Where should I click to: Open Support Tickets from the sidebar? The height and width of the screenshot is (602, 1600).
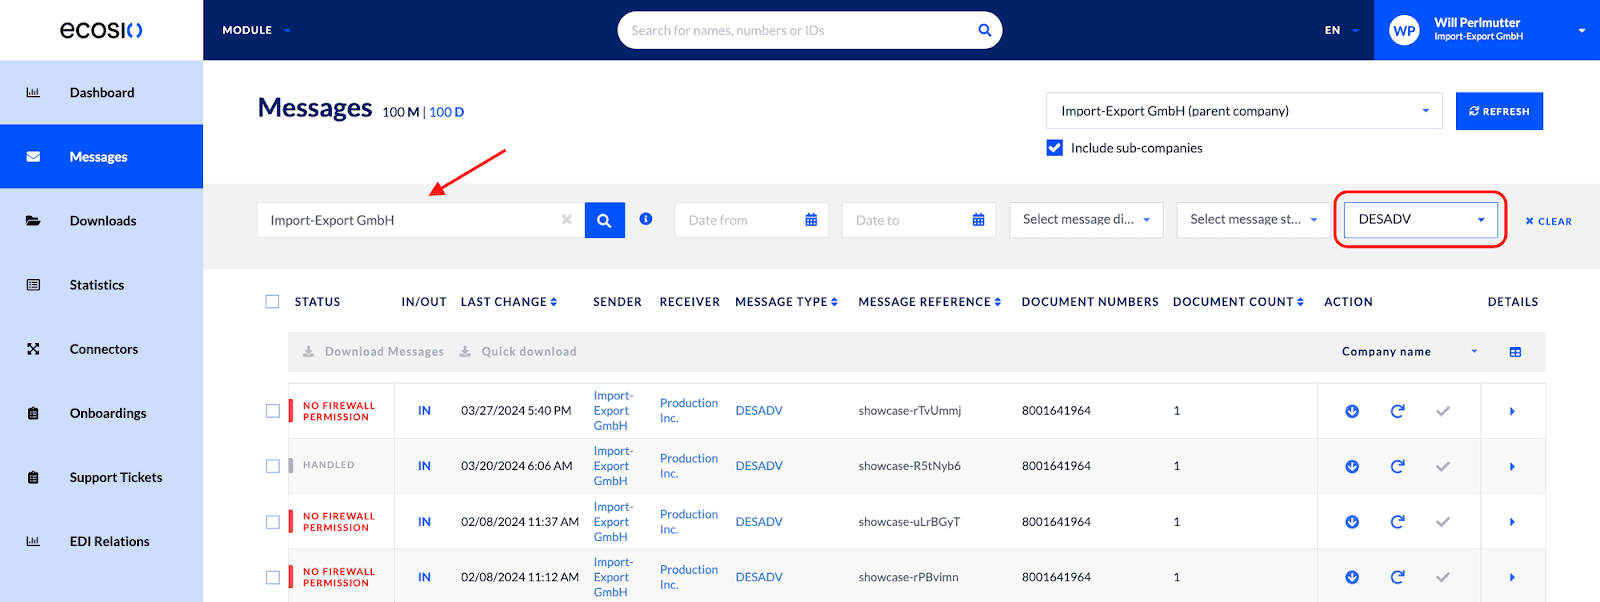click(115, 478)
